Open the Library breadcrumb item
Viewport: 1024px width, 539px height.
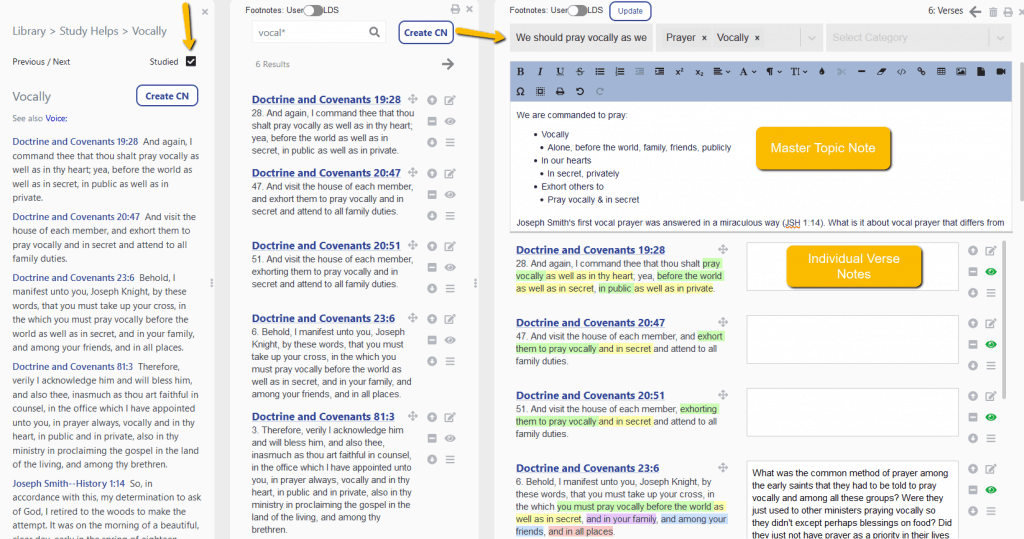pos(29,32)
